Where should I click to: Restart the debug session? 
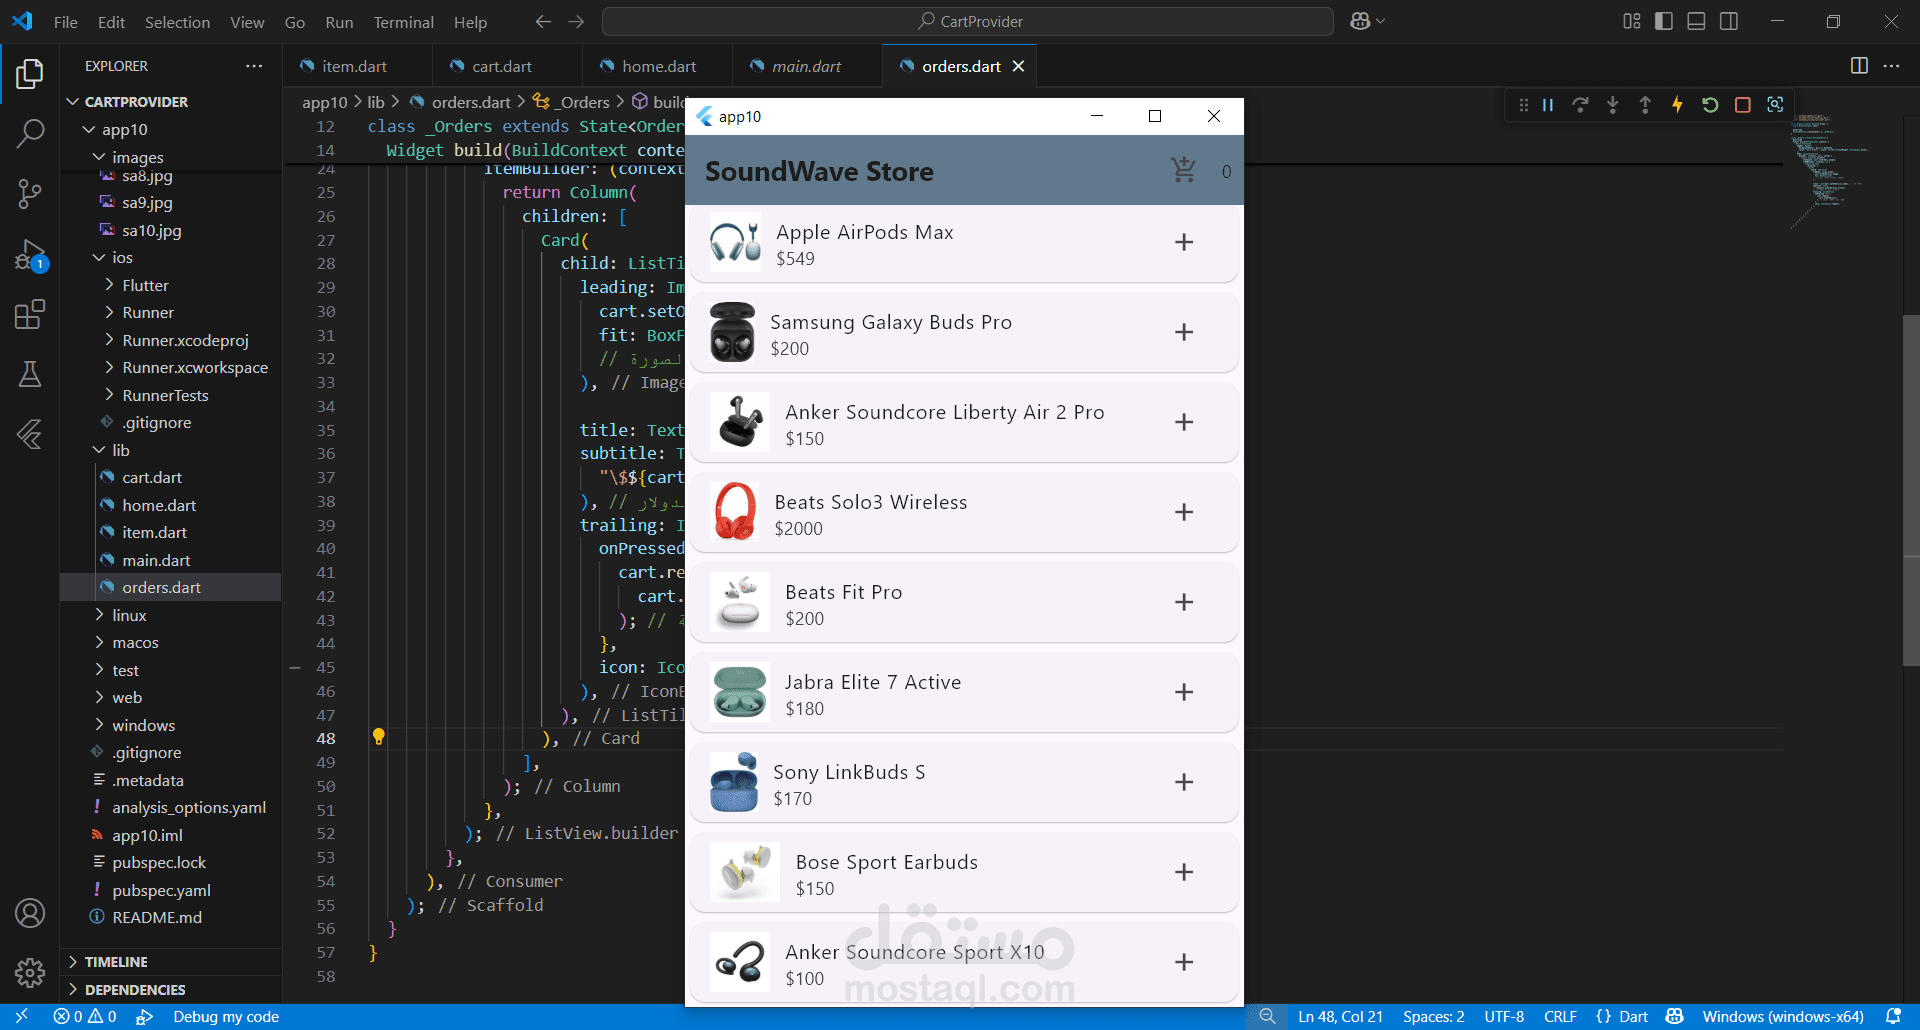(1710, 105)
